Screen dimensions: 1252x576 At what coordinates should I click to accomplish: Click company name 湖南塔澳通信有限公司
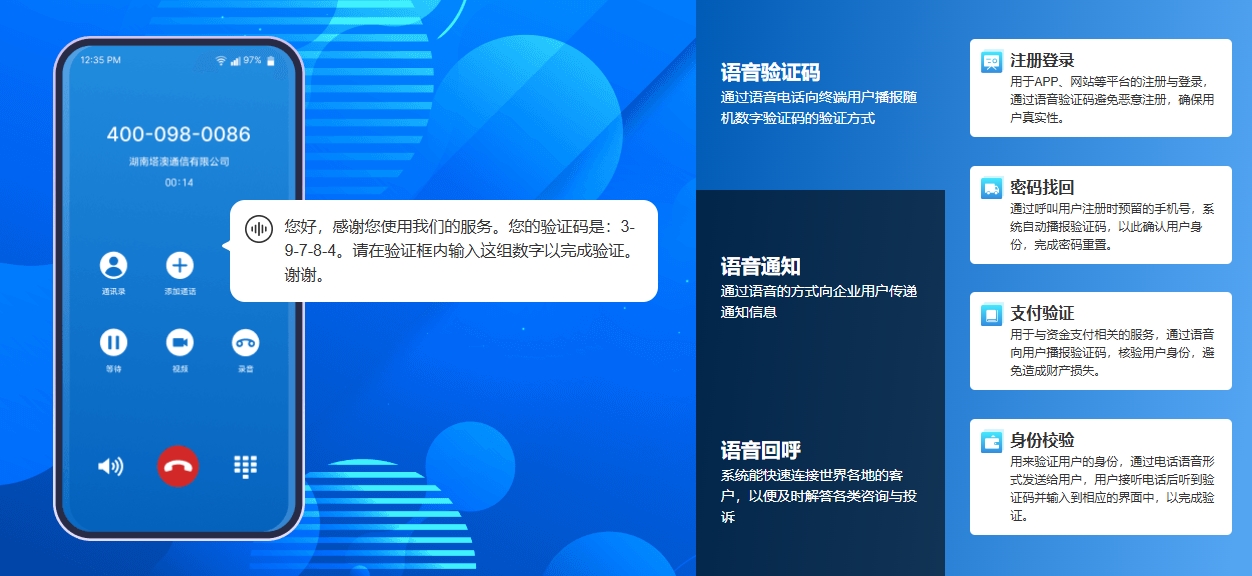179,161
